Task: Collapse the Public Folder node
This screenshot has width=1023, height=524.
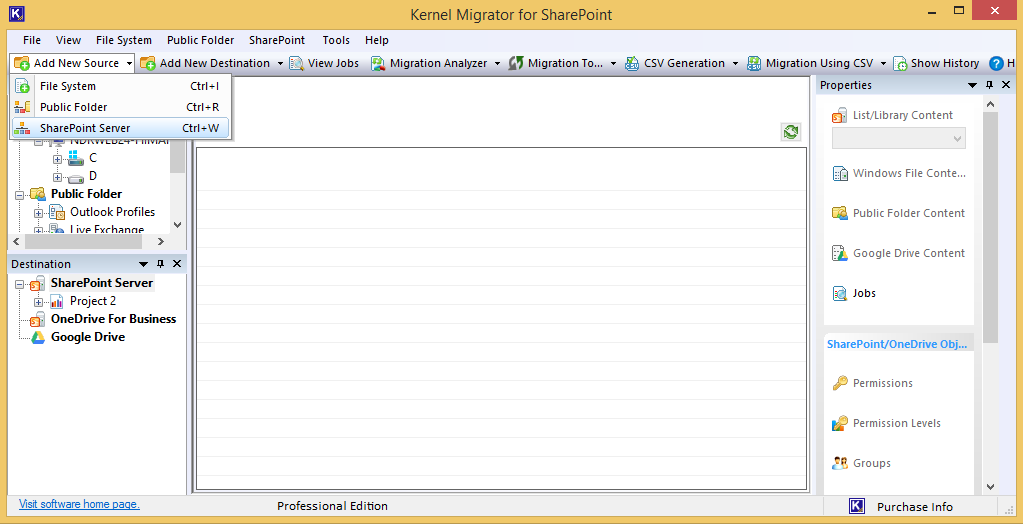Action: [x=19, y=194]
